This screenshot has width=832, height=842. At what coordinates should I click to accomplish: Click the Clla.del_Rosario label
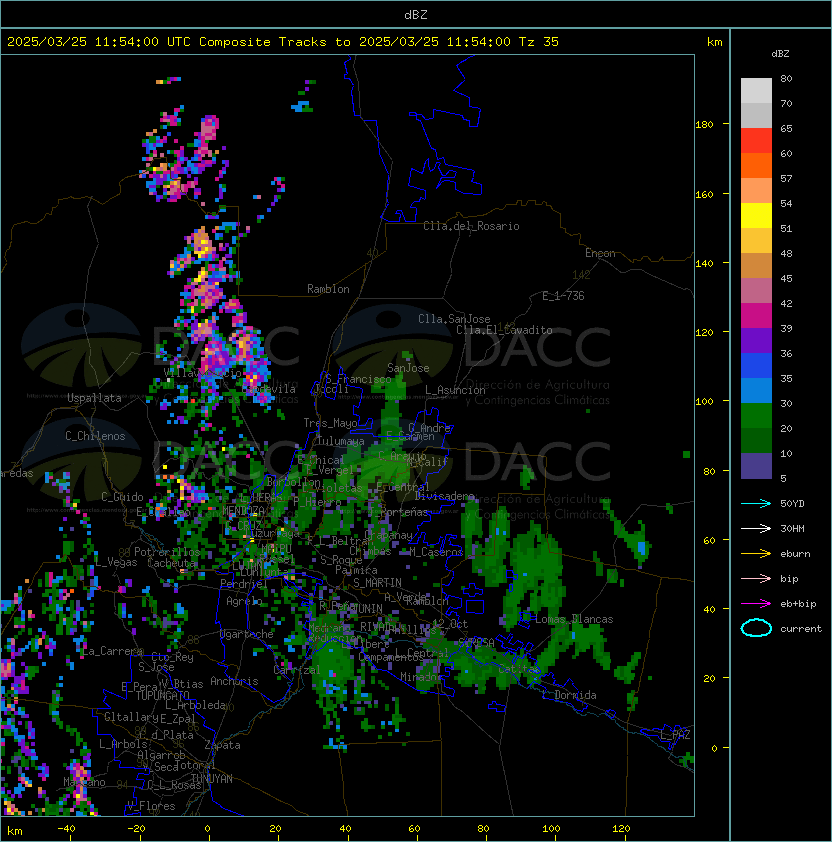(471, 226)
